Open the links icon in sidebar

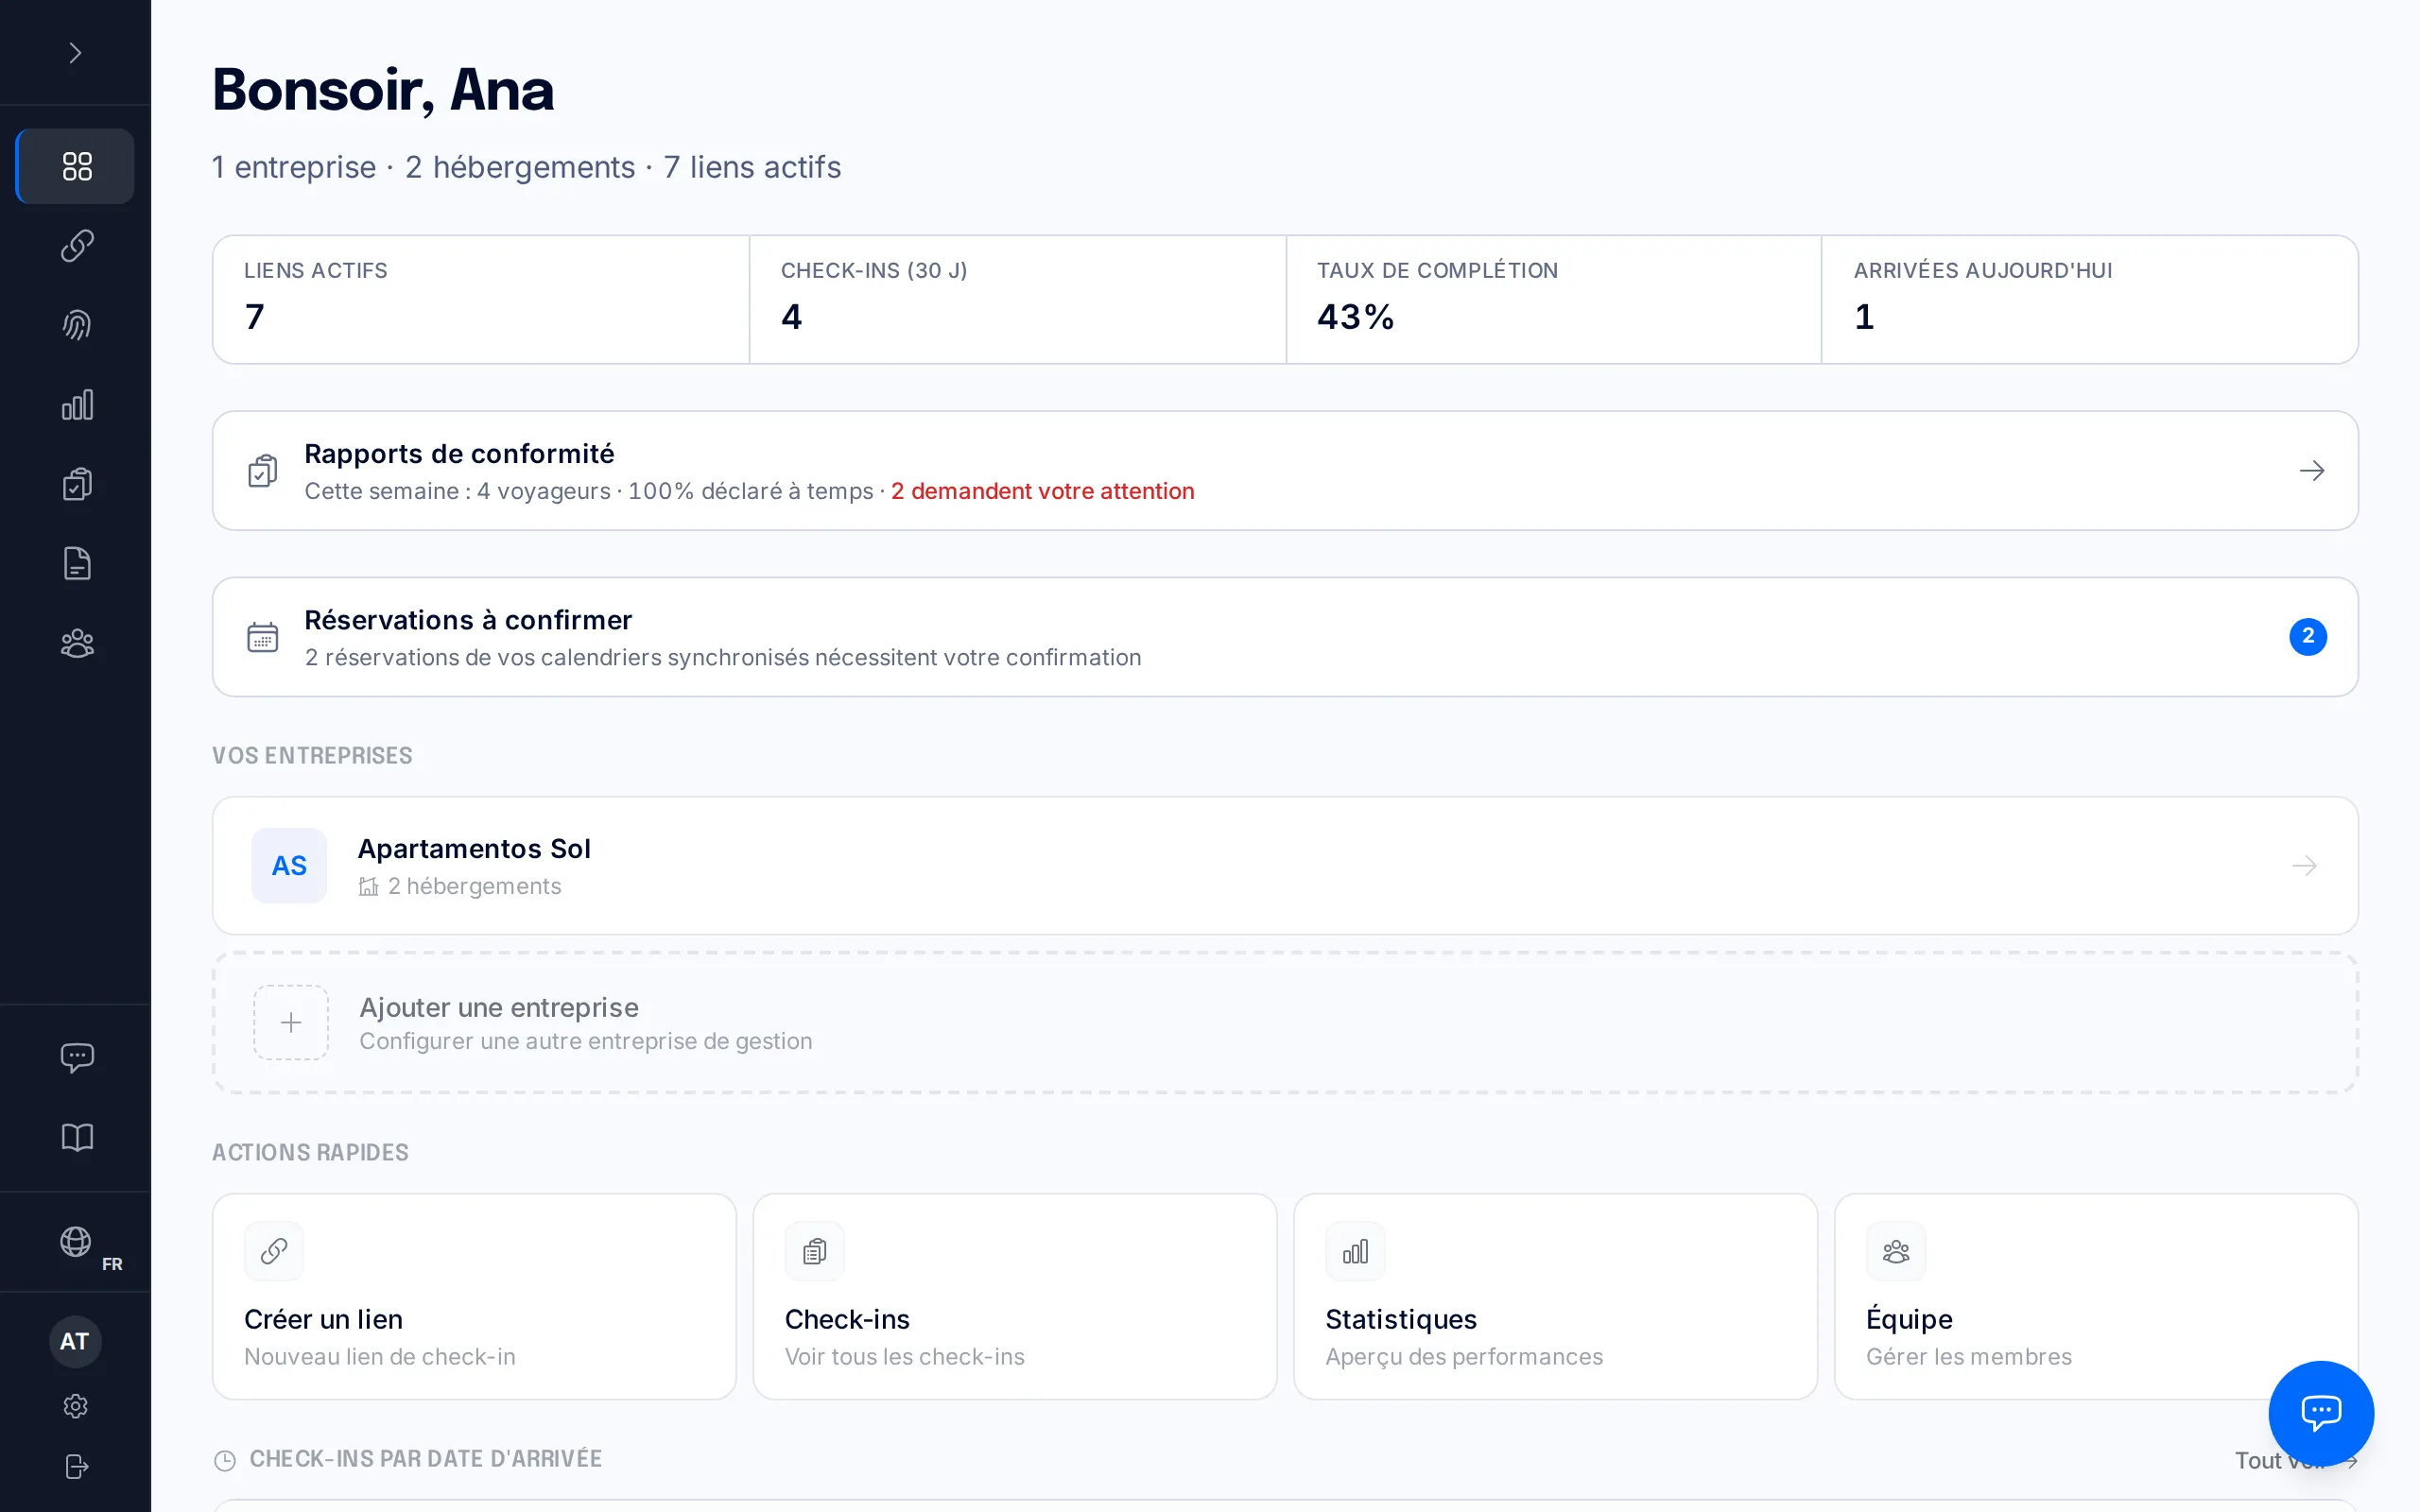click(x=76, y=245)
